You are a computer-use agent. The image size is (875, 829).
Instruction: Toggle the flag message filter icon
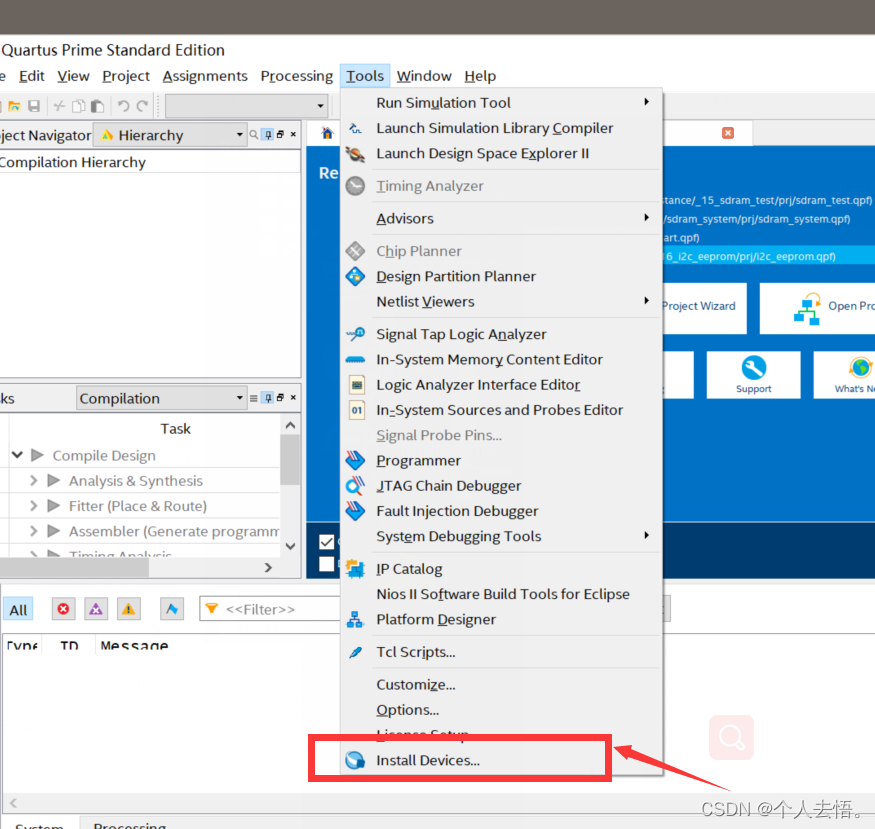172,609
